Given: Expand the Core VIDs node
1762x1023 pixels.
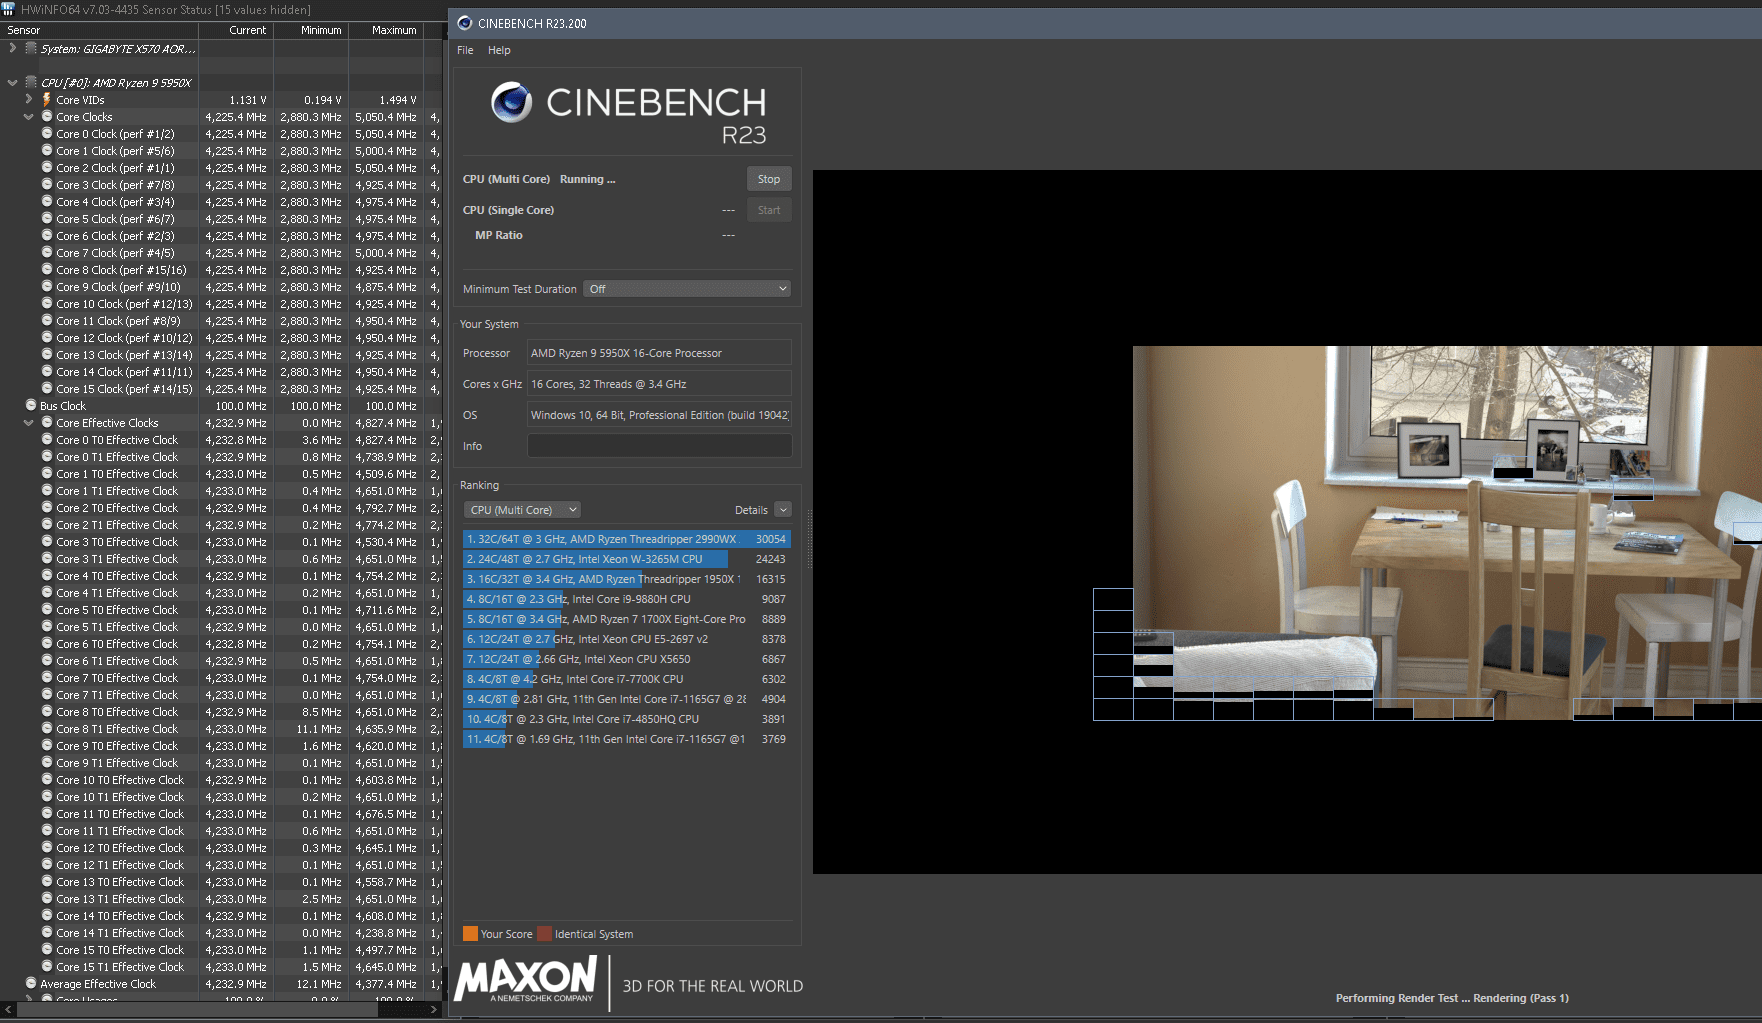Looking at the screenshot, I should pos(28,100).
